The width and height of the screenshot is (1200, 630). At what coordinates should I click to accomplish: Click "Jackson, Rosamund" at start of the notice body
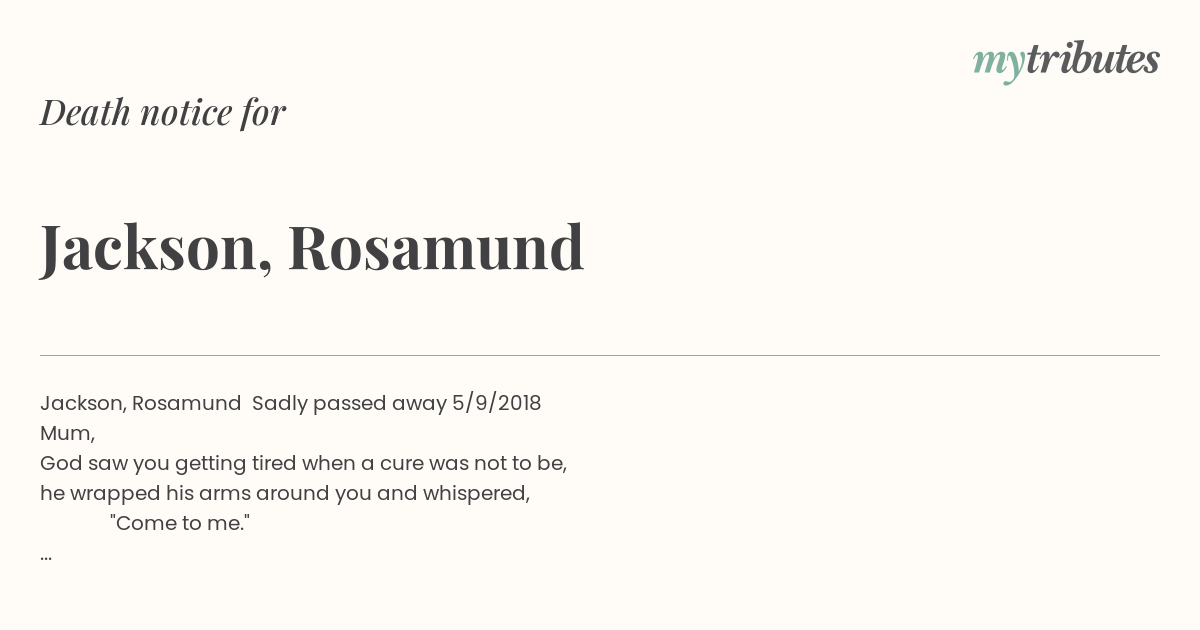(x=141, y=403)
